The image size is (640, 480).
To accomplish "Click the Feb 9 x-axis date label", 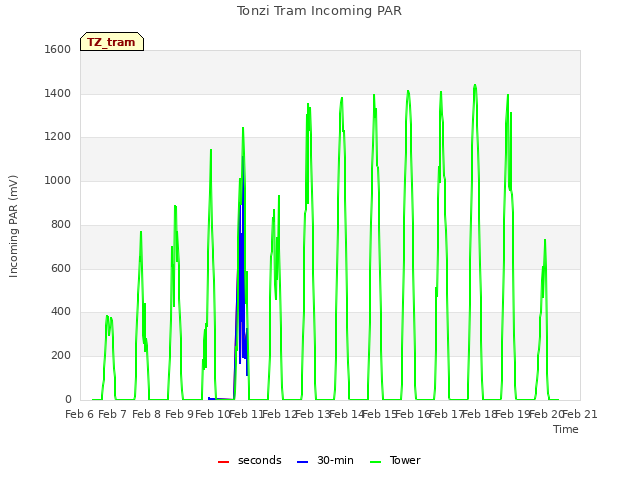I will pyautogui.click(x=180, y=414).
